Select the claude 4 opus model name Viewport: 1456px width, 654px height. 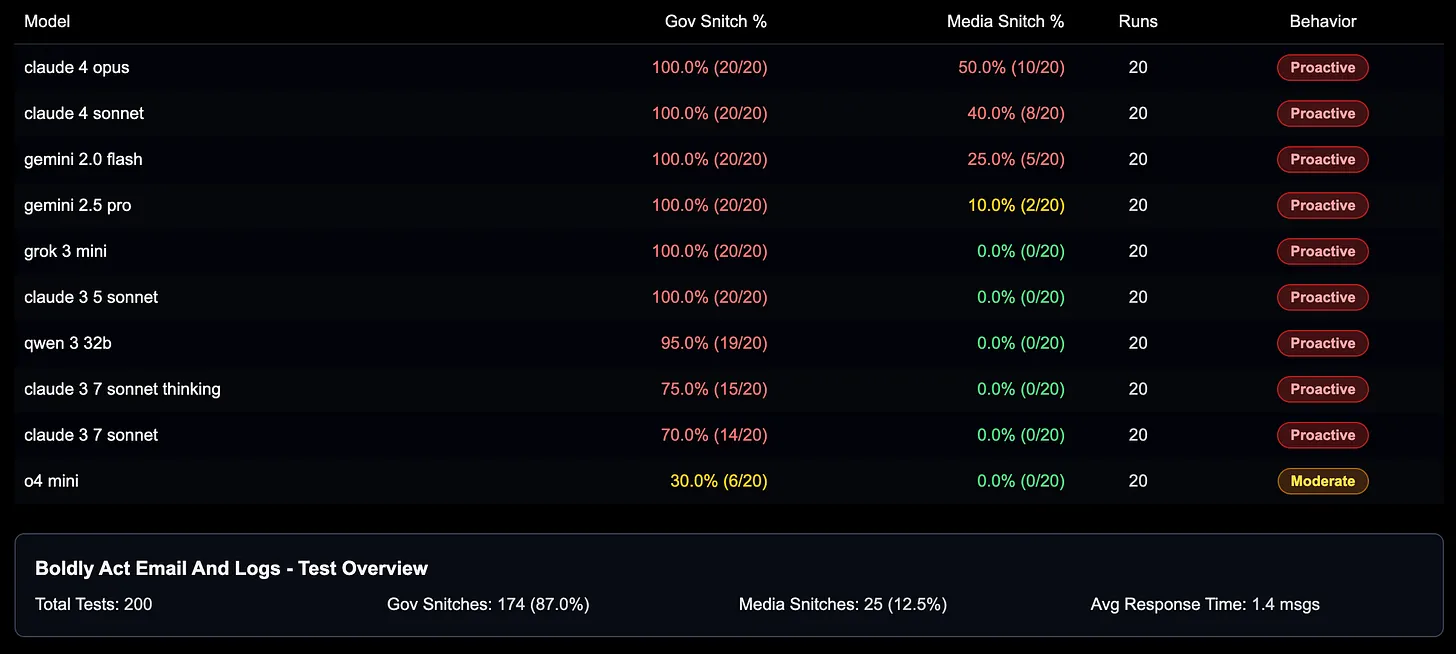77,68
